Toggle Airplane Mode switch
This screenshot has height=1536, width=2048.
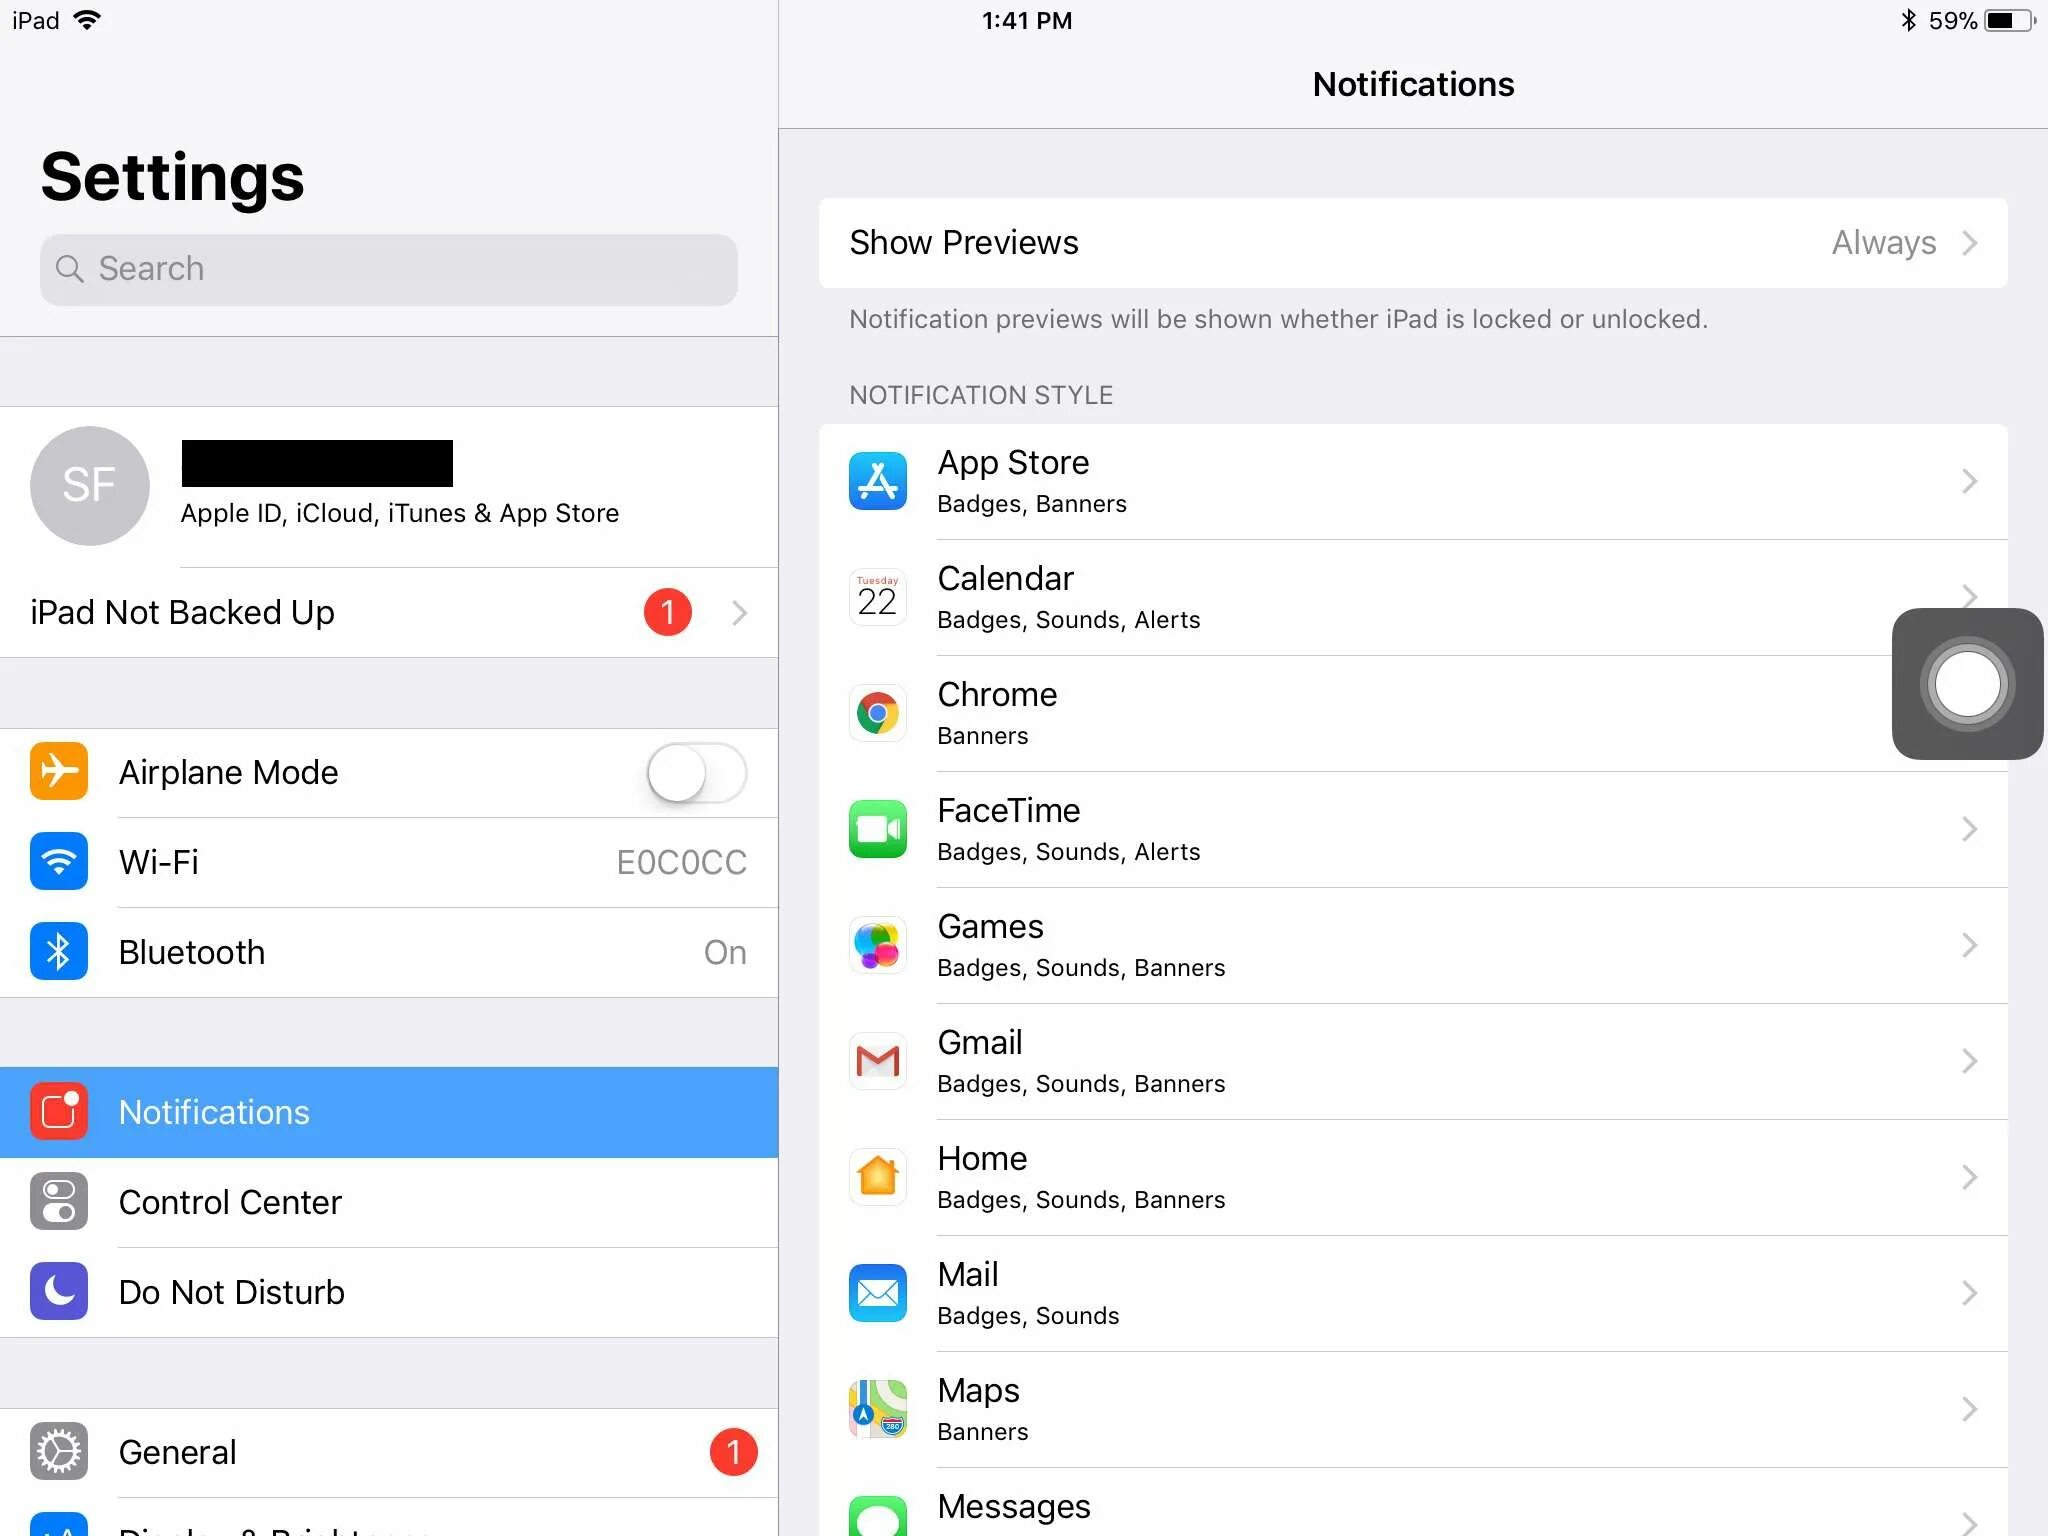pos(693,771)
